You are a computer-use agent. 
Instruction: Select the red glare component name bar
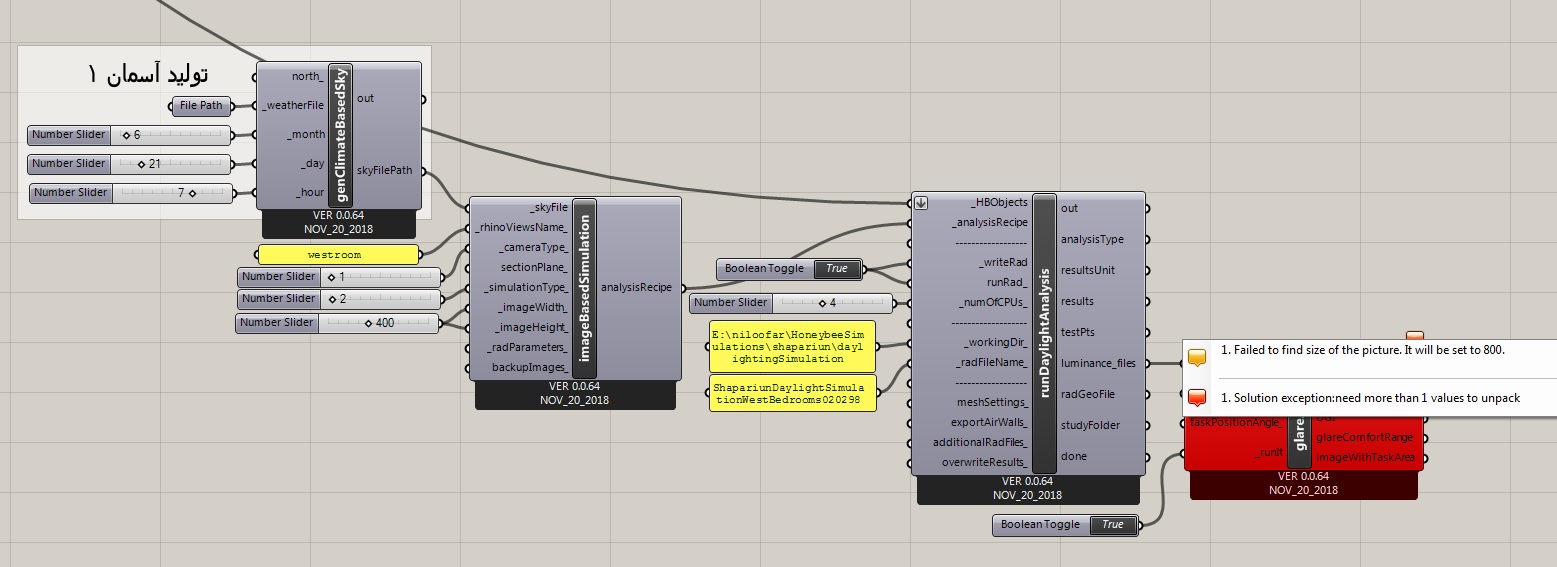pos(1300,442)
